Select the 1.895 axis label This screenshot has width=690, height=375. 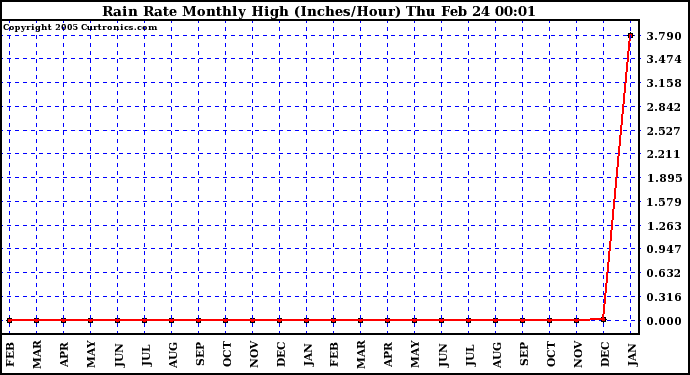664,178
